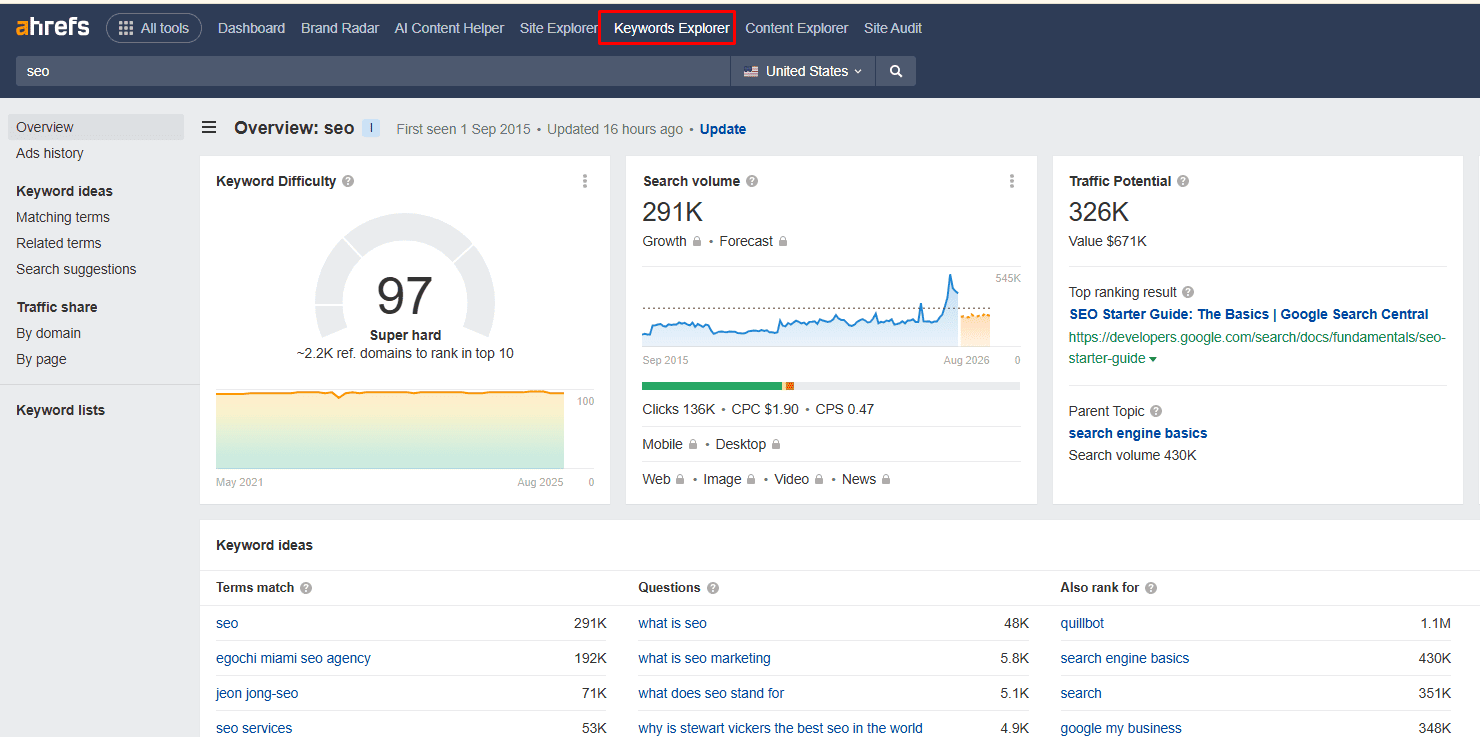The image size is (1480, 737).
Task: Switch to the Site Audit tab
Action: click(x=892, y=28)
